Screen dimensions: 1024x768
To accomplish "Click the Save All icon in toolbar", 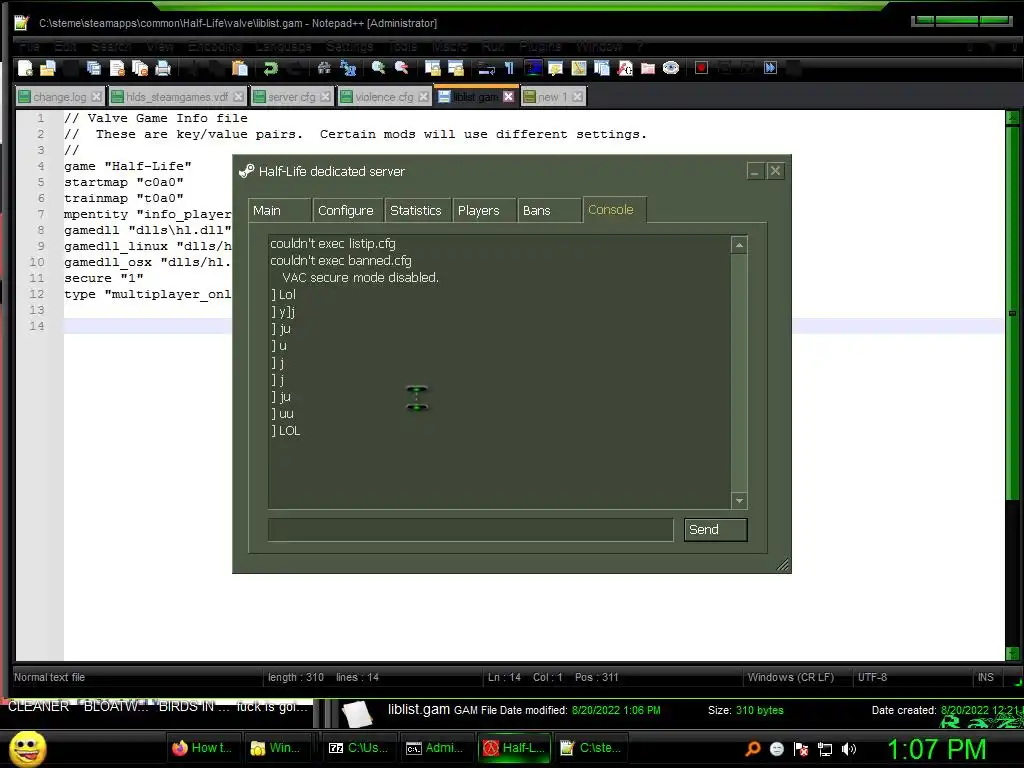I will 93,68.
